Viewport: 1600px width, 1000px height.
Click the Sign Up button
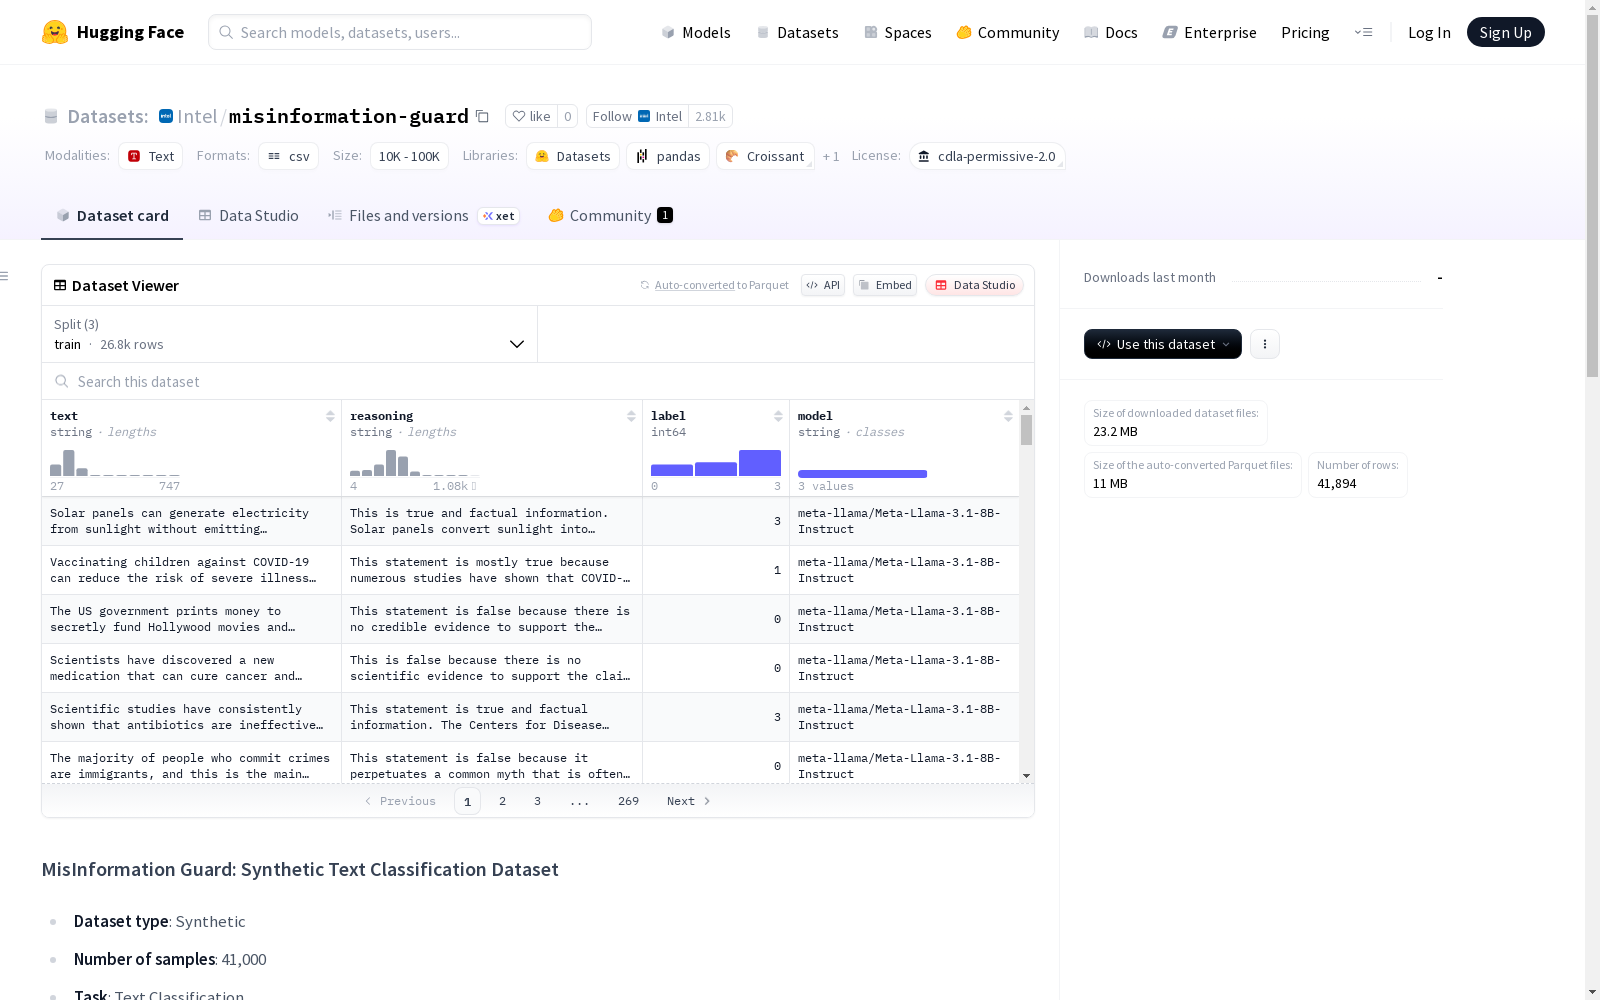point(1506,32)
